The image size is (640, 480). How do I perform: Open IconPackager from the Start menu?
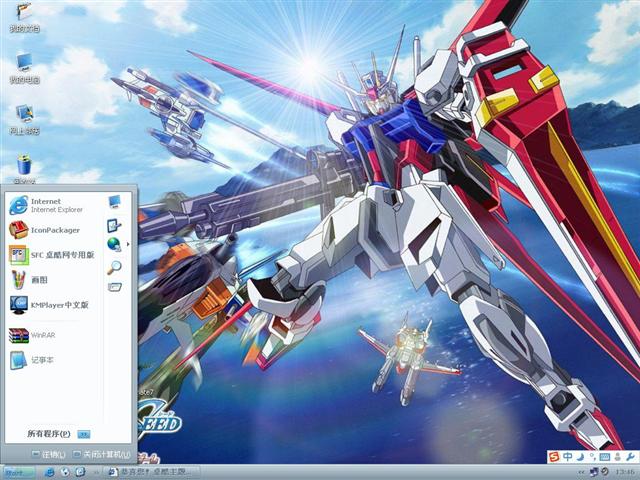coord(44,230)
